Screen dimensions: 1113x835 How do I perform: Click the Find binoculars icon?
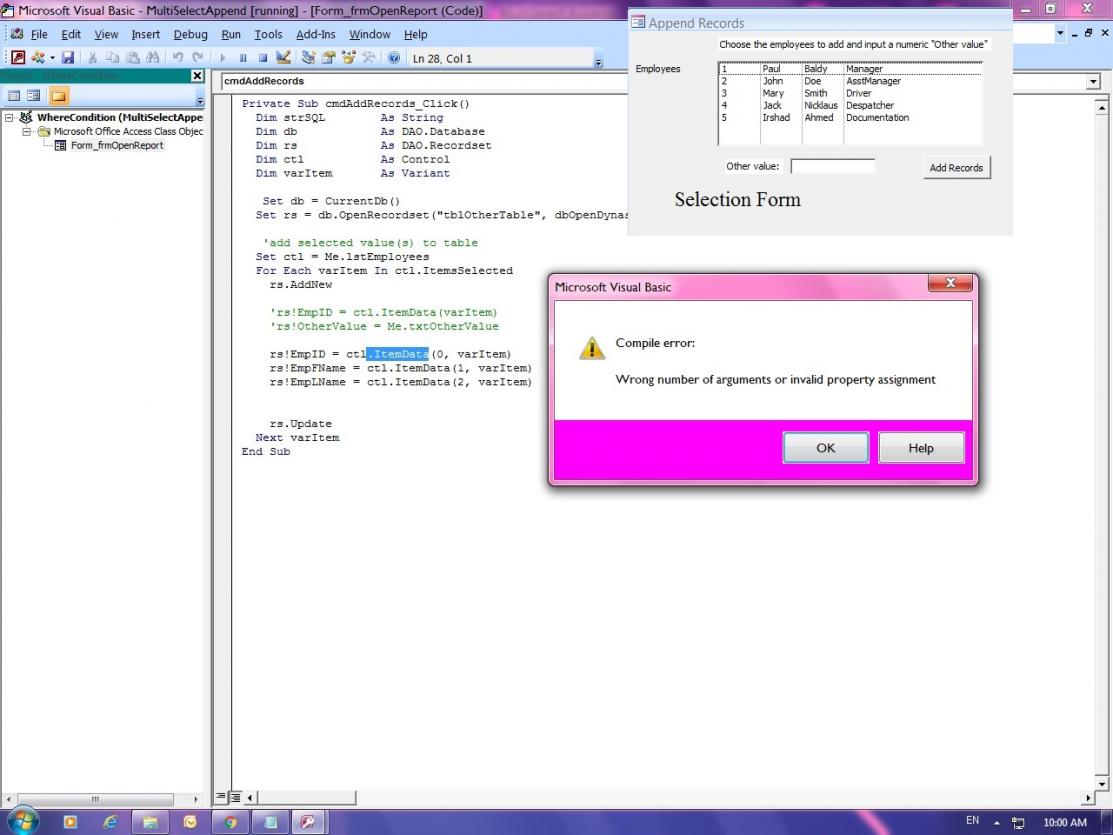[x=153, y=58]
